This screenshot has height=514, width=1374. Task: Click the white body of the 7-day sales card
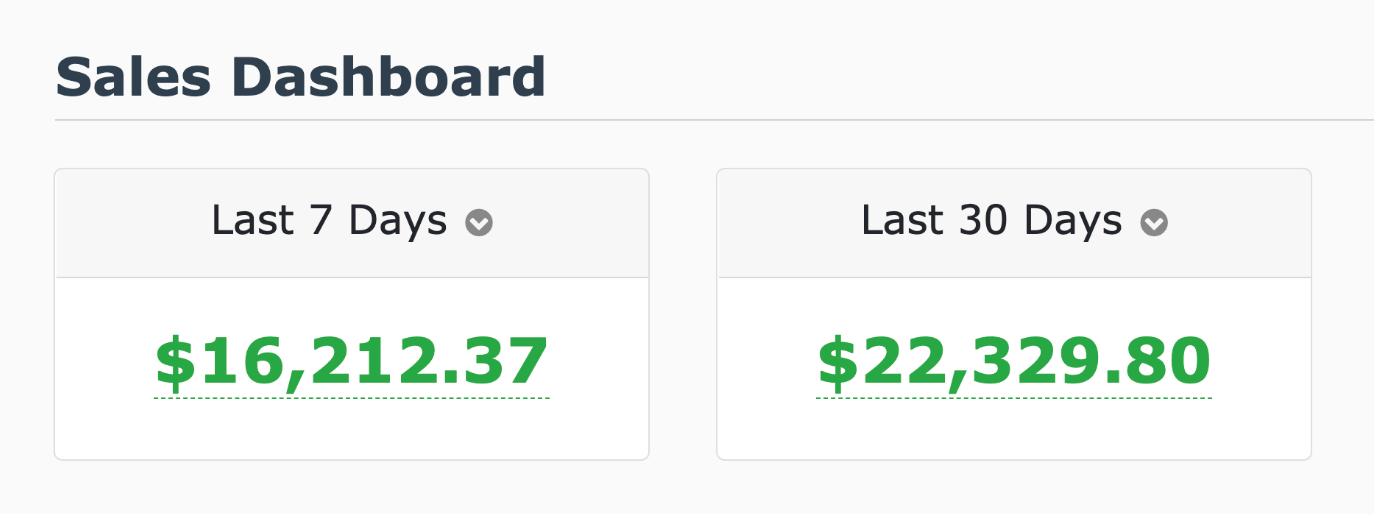[x=352, y=430]
